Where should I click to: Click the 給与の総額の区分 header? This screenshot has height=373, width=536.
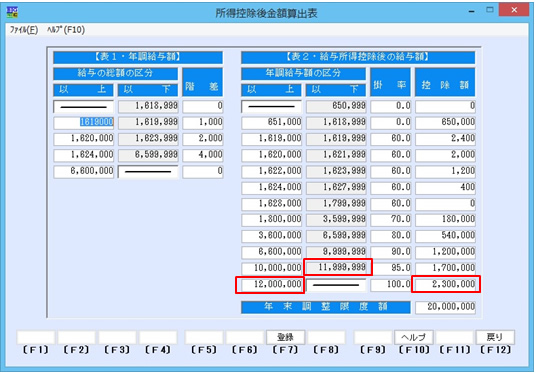tap(116, 74)
